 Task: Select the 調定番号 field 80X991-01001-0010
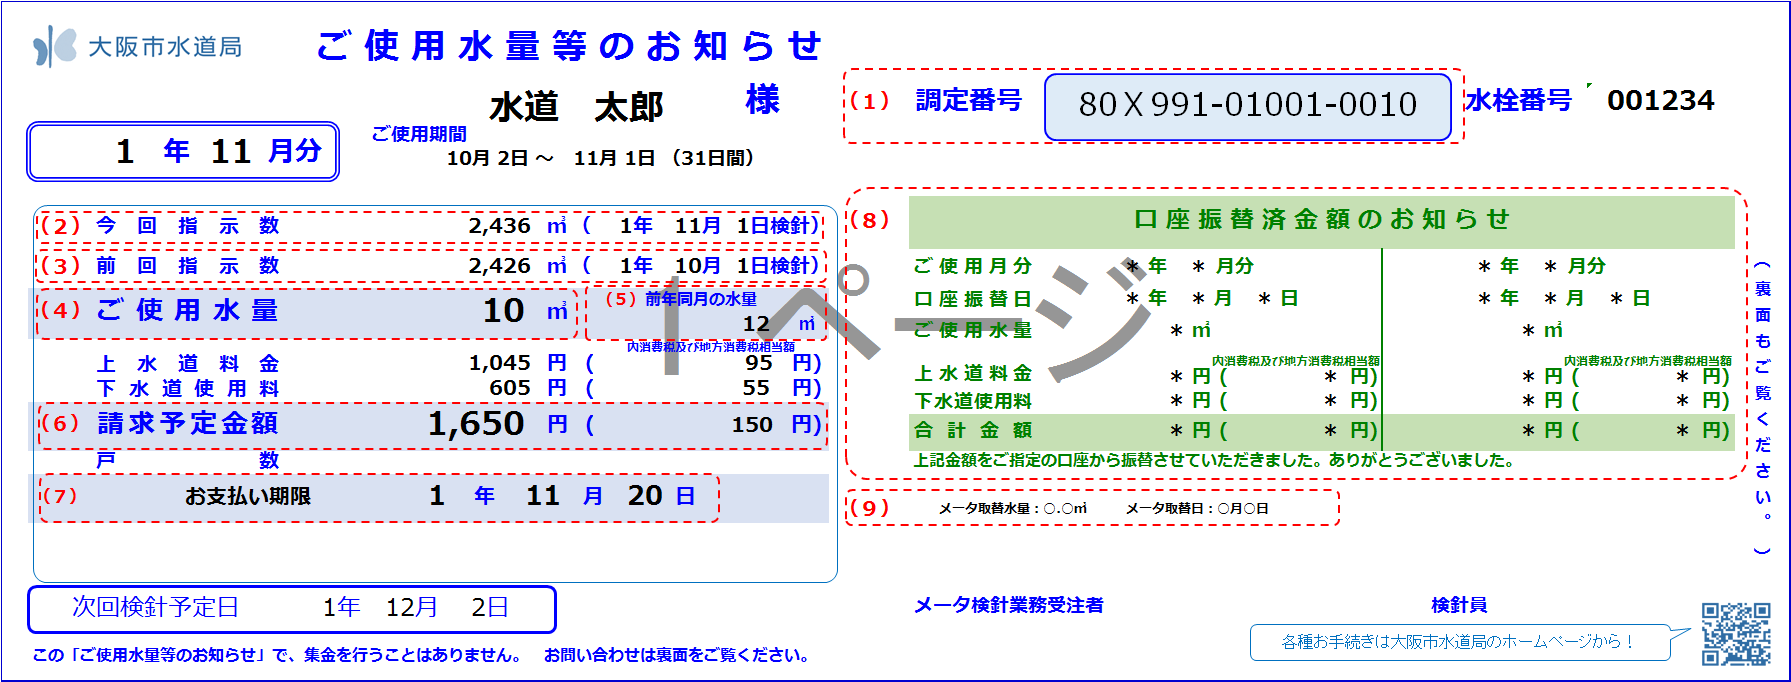tap(1247, 105)
